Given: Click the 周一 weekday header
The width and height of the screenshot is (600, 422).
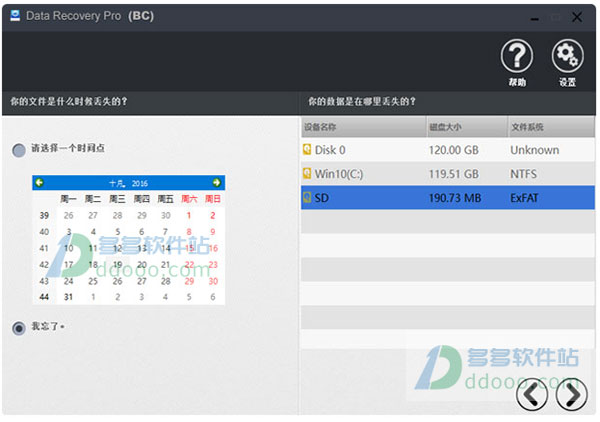Looking at the screenshot, I should tap(68, 199).
